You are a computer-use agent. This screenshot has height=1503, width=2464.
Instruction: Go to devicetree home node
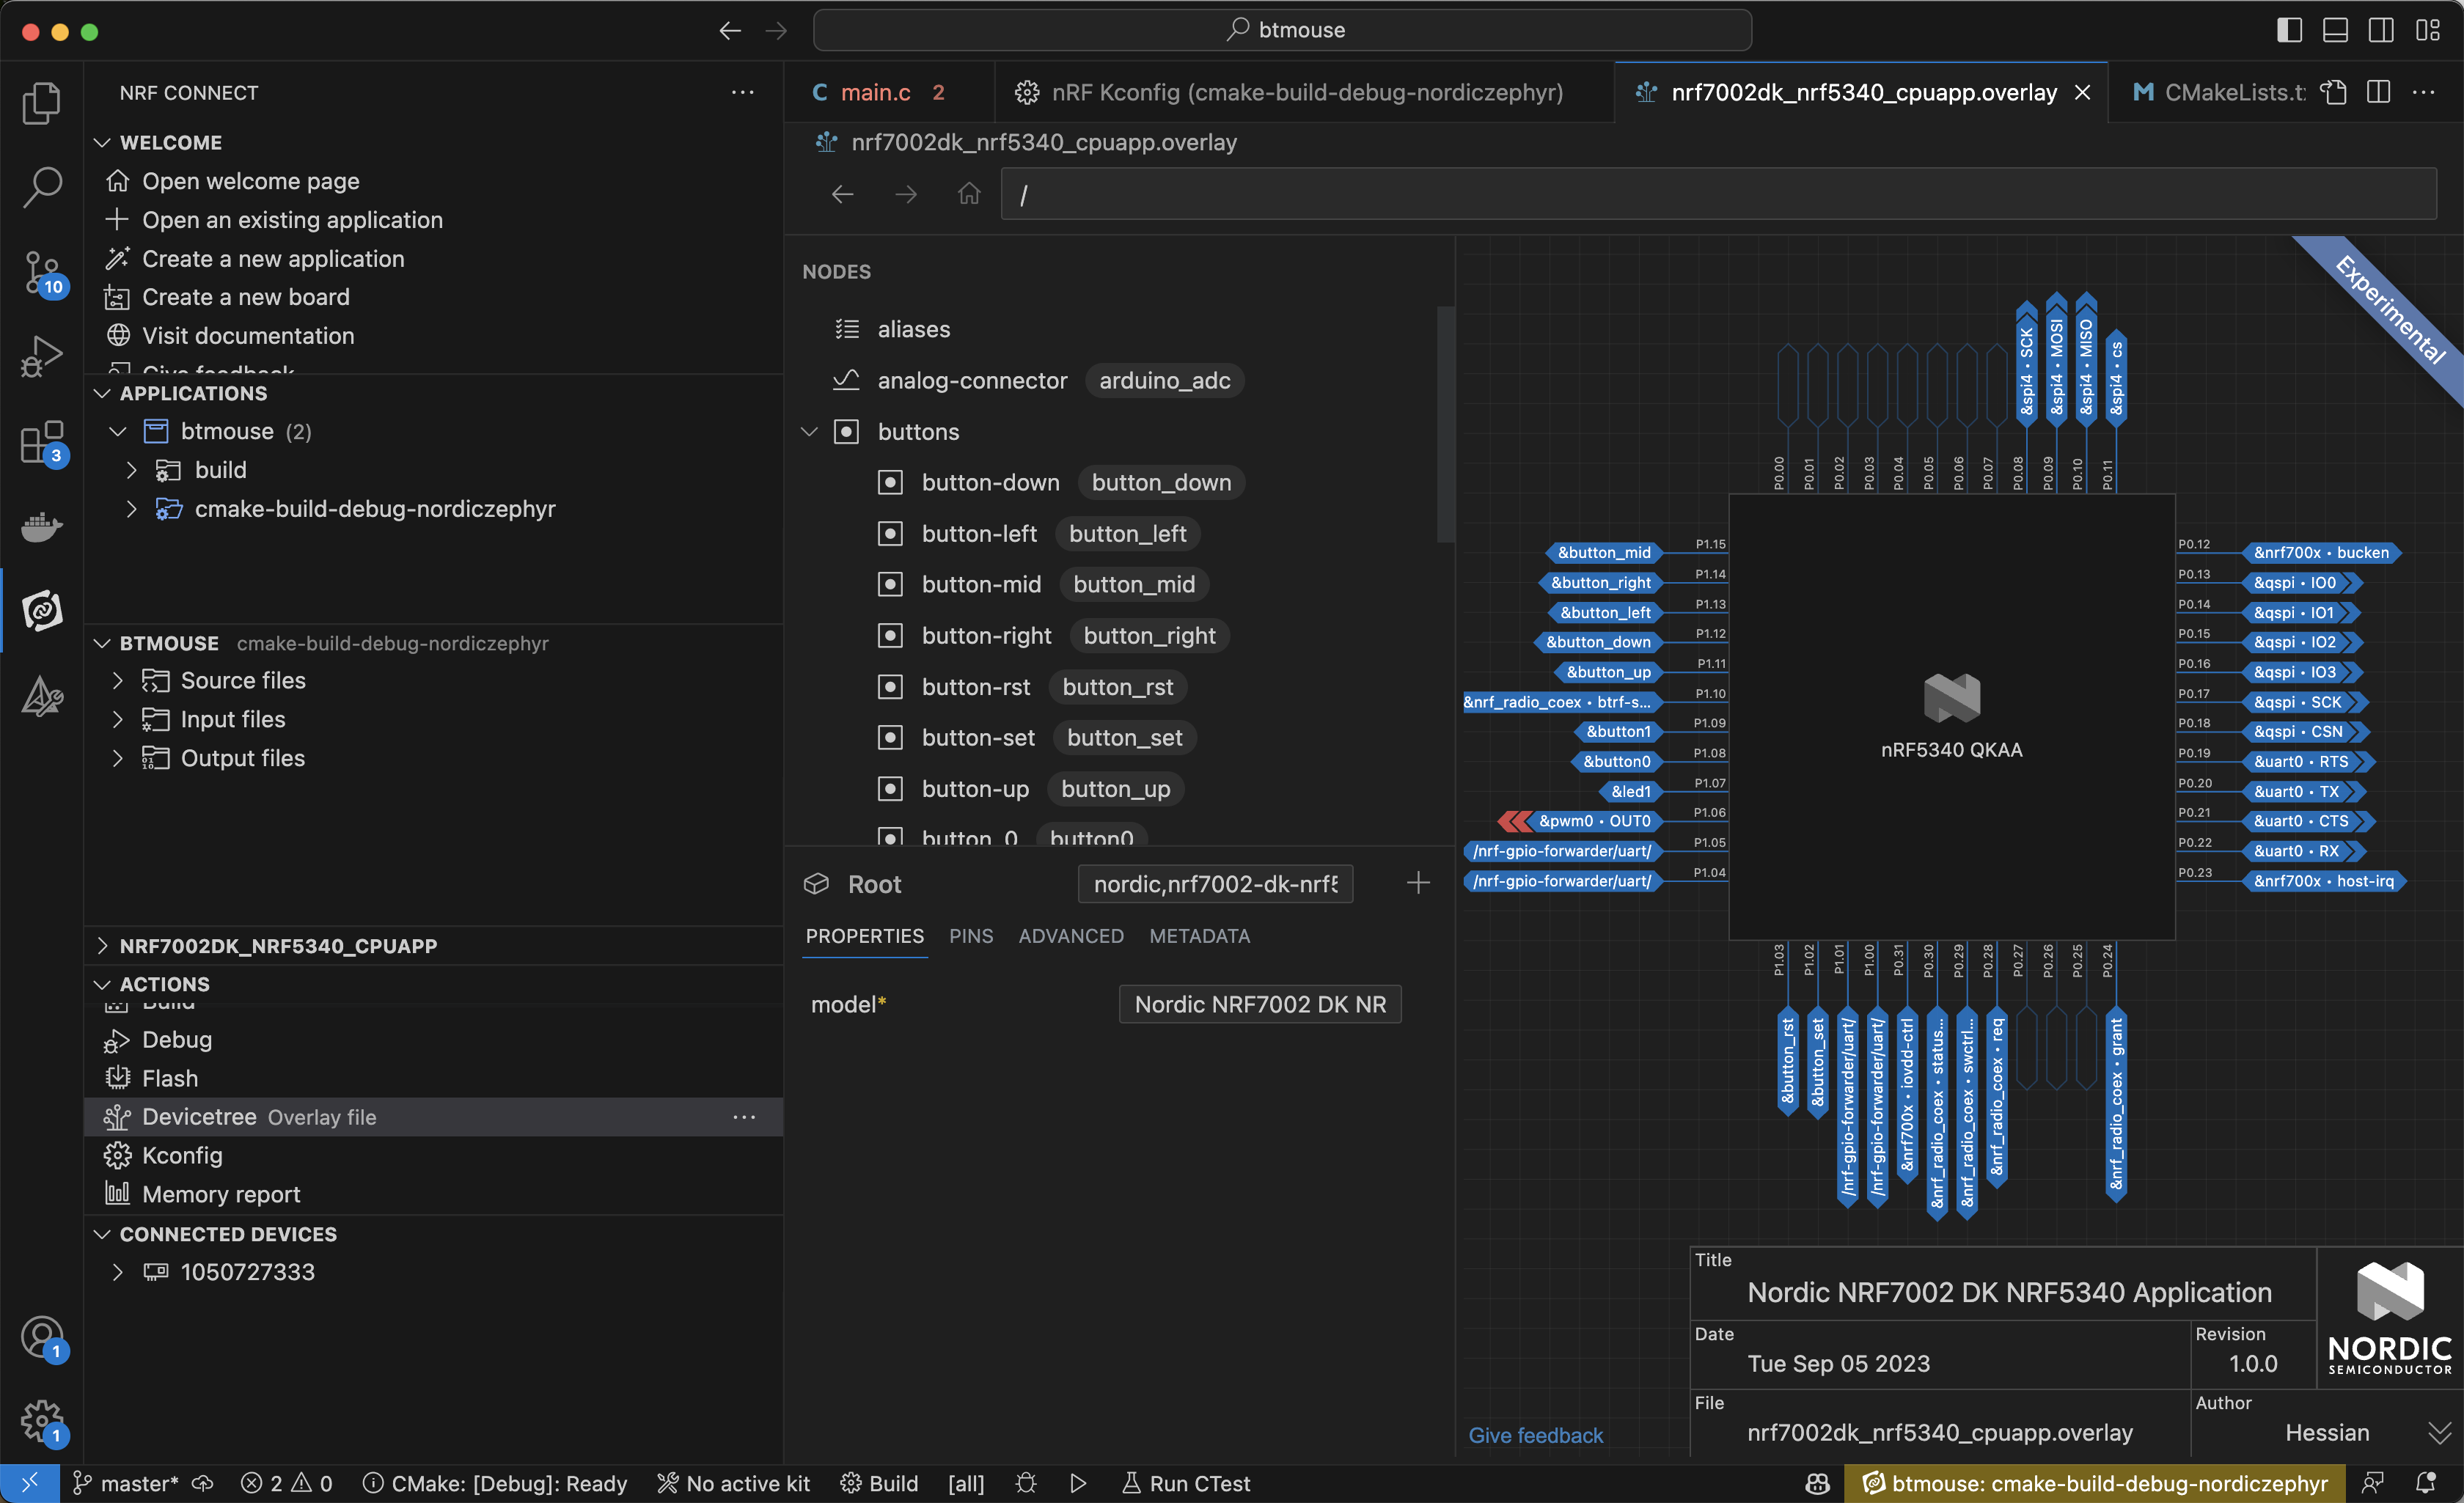point(969,194)
